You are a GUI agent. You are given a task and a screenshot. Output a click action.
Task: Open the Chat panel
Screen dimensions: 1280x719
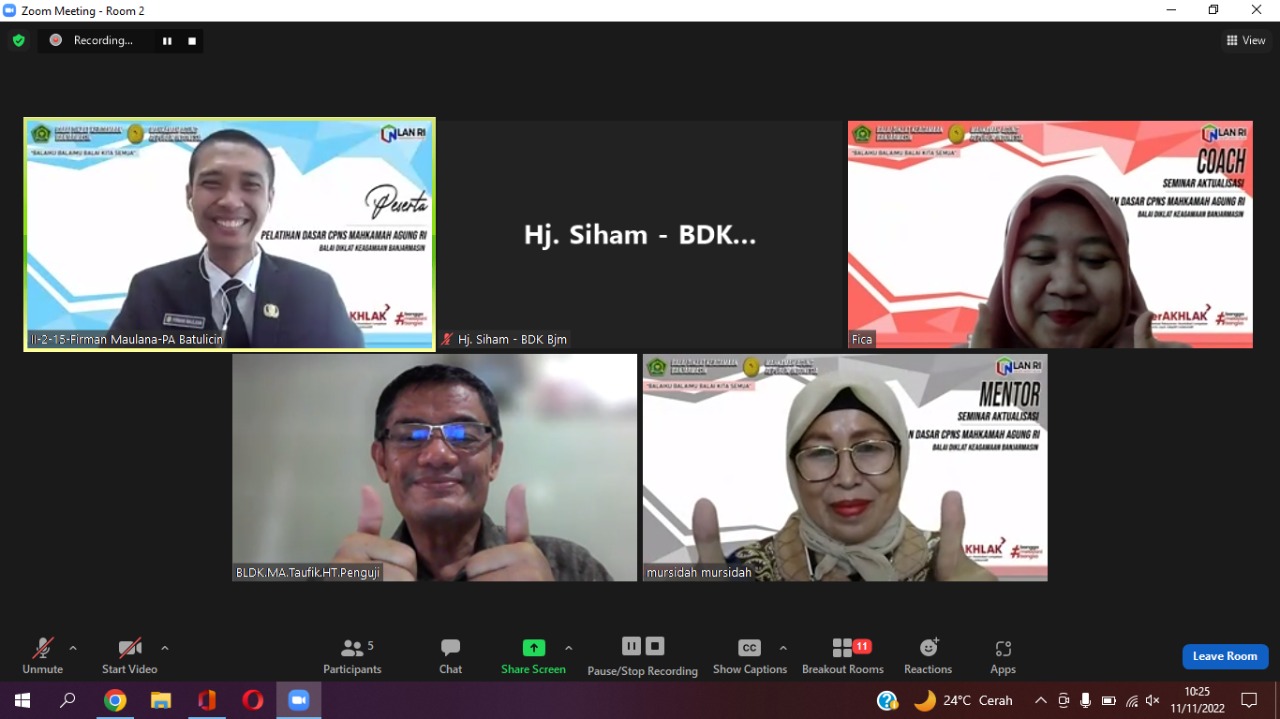point(450,656)
